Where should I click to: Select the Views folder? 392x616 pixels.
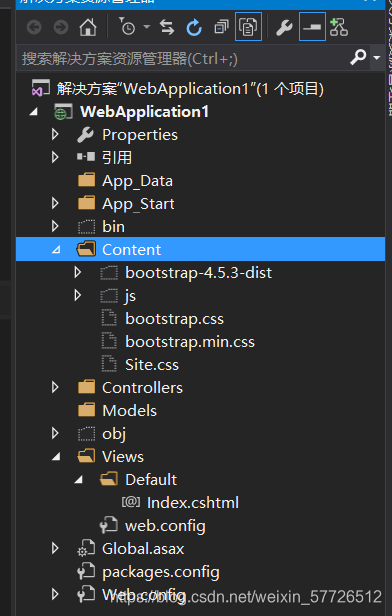123,456
